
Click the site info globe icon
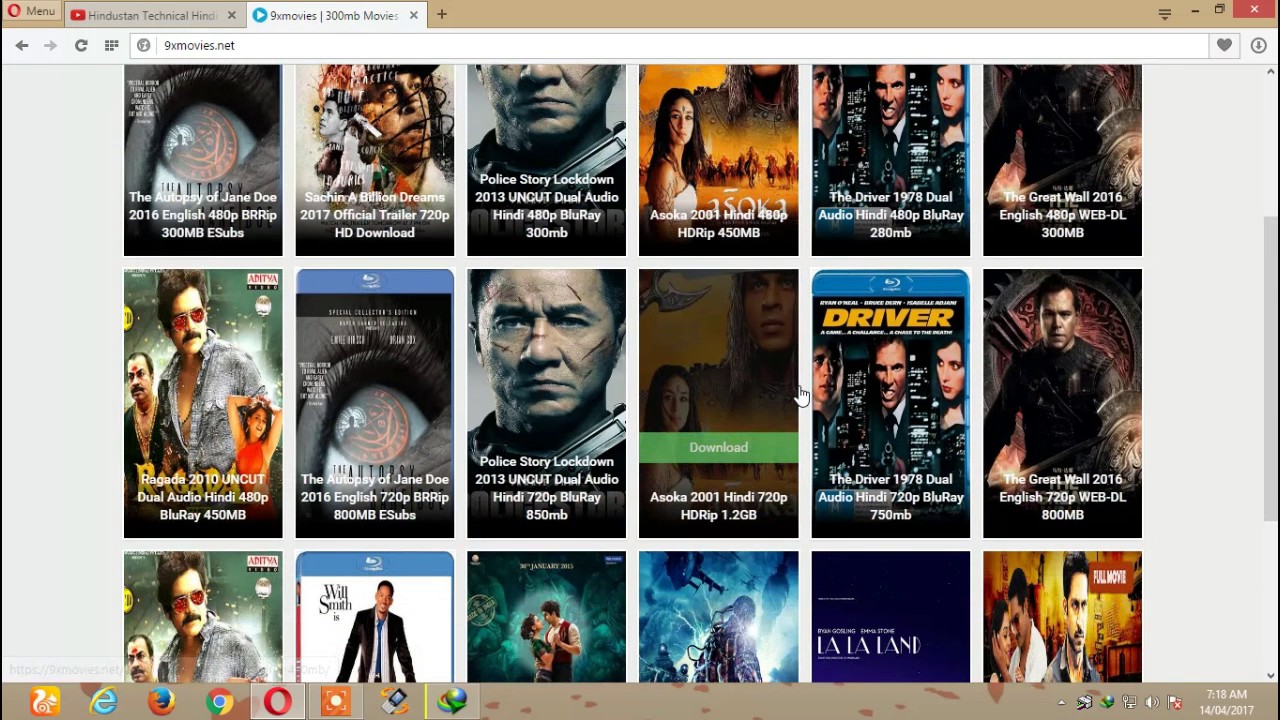click(x=144, y=45)
